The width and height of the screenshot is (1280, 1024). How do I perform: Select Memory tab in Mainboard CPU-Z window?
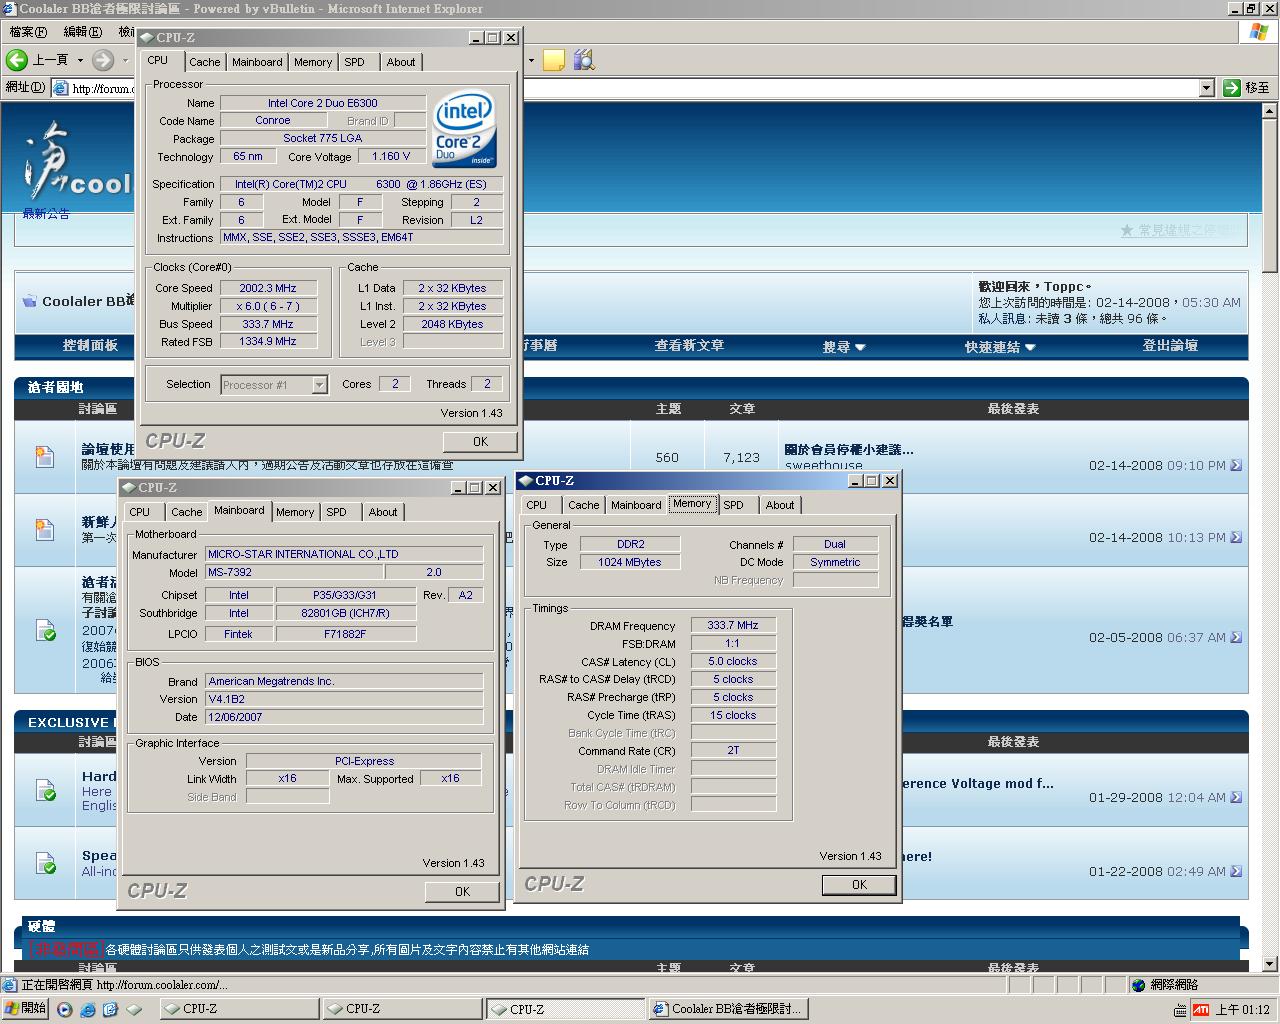(x=295, y=512)
